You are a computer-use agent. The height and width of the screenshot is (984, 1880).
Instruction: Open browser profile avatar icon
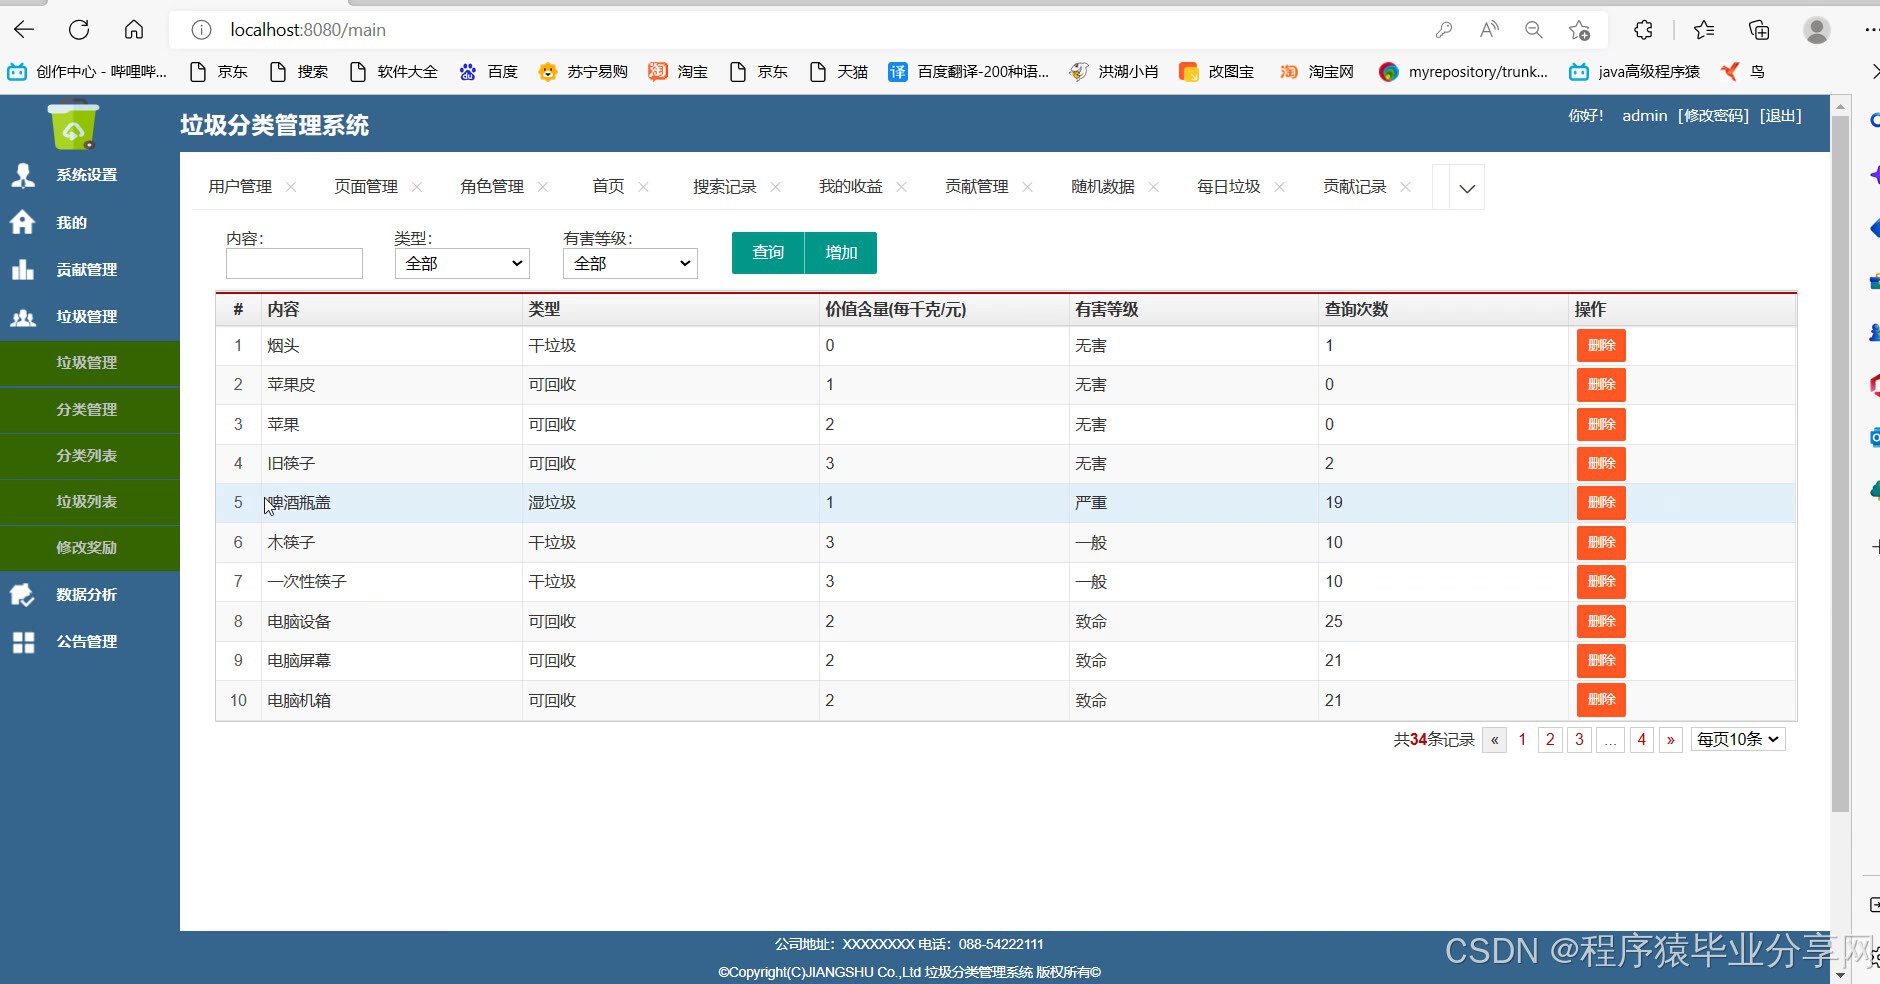coord(1817,30)
